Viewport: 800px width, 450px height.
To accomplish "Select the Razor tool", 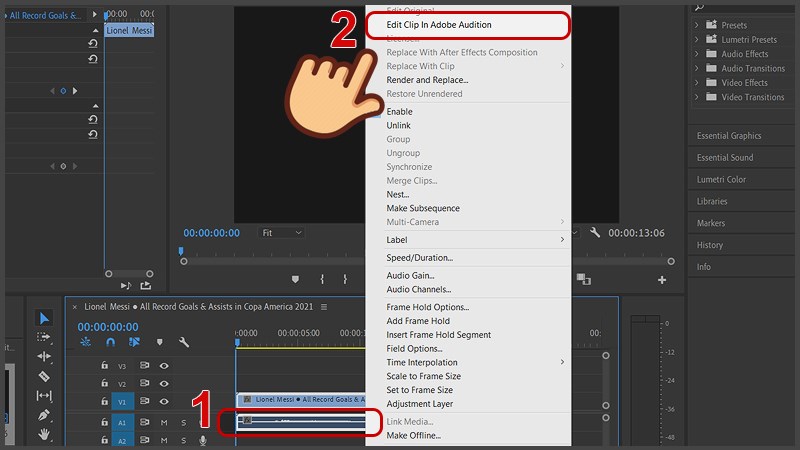I will (x=44, y=376).
